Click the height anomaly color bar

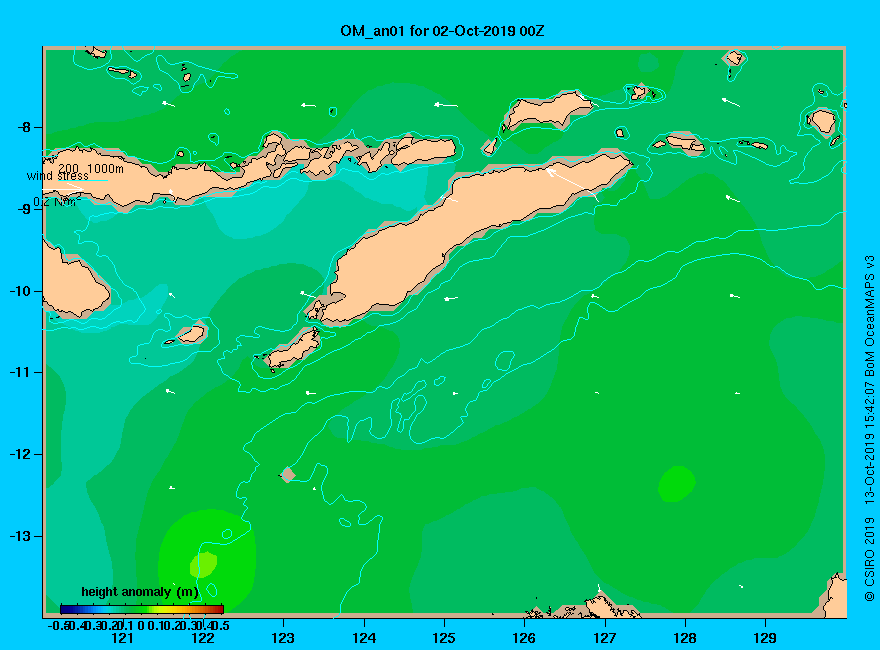tap(142, 610)
